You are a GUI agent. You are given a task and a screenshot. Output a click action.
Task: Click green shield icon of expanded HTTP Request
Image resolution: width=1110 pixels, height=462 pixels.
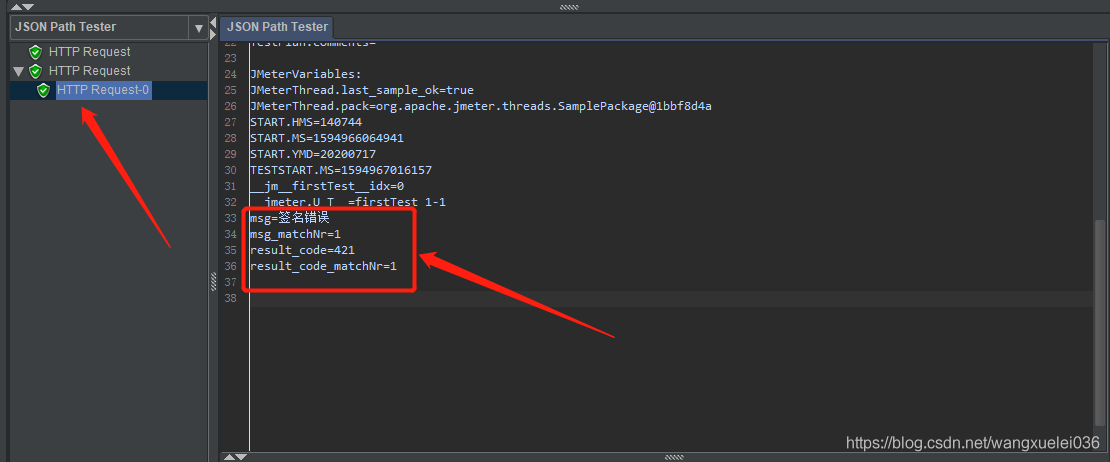pyautogui.click(x=36, y=71)
